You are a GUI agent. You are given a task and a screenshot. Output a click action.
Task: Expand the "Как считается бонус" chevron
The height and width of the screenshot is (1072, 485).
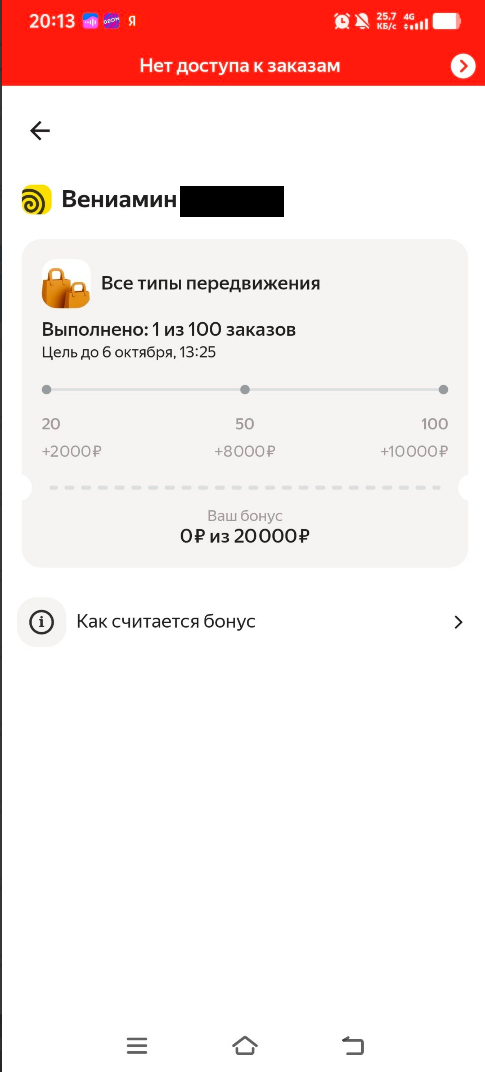[x=458, y=622]
